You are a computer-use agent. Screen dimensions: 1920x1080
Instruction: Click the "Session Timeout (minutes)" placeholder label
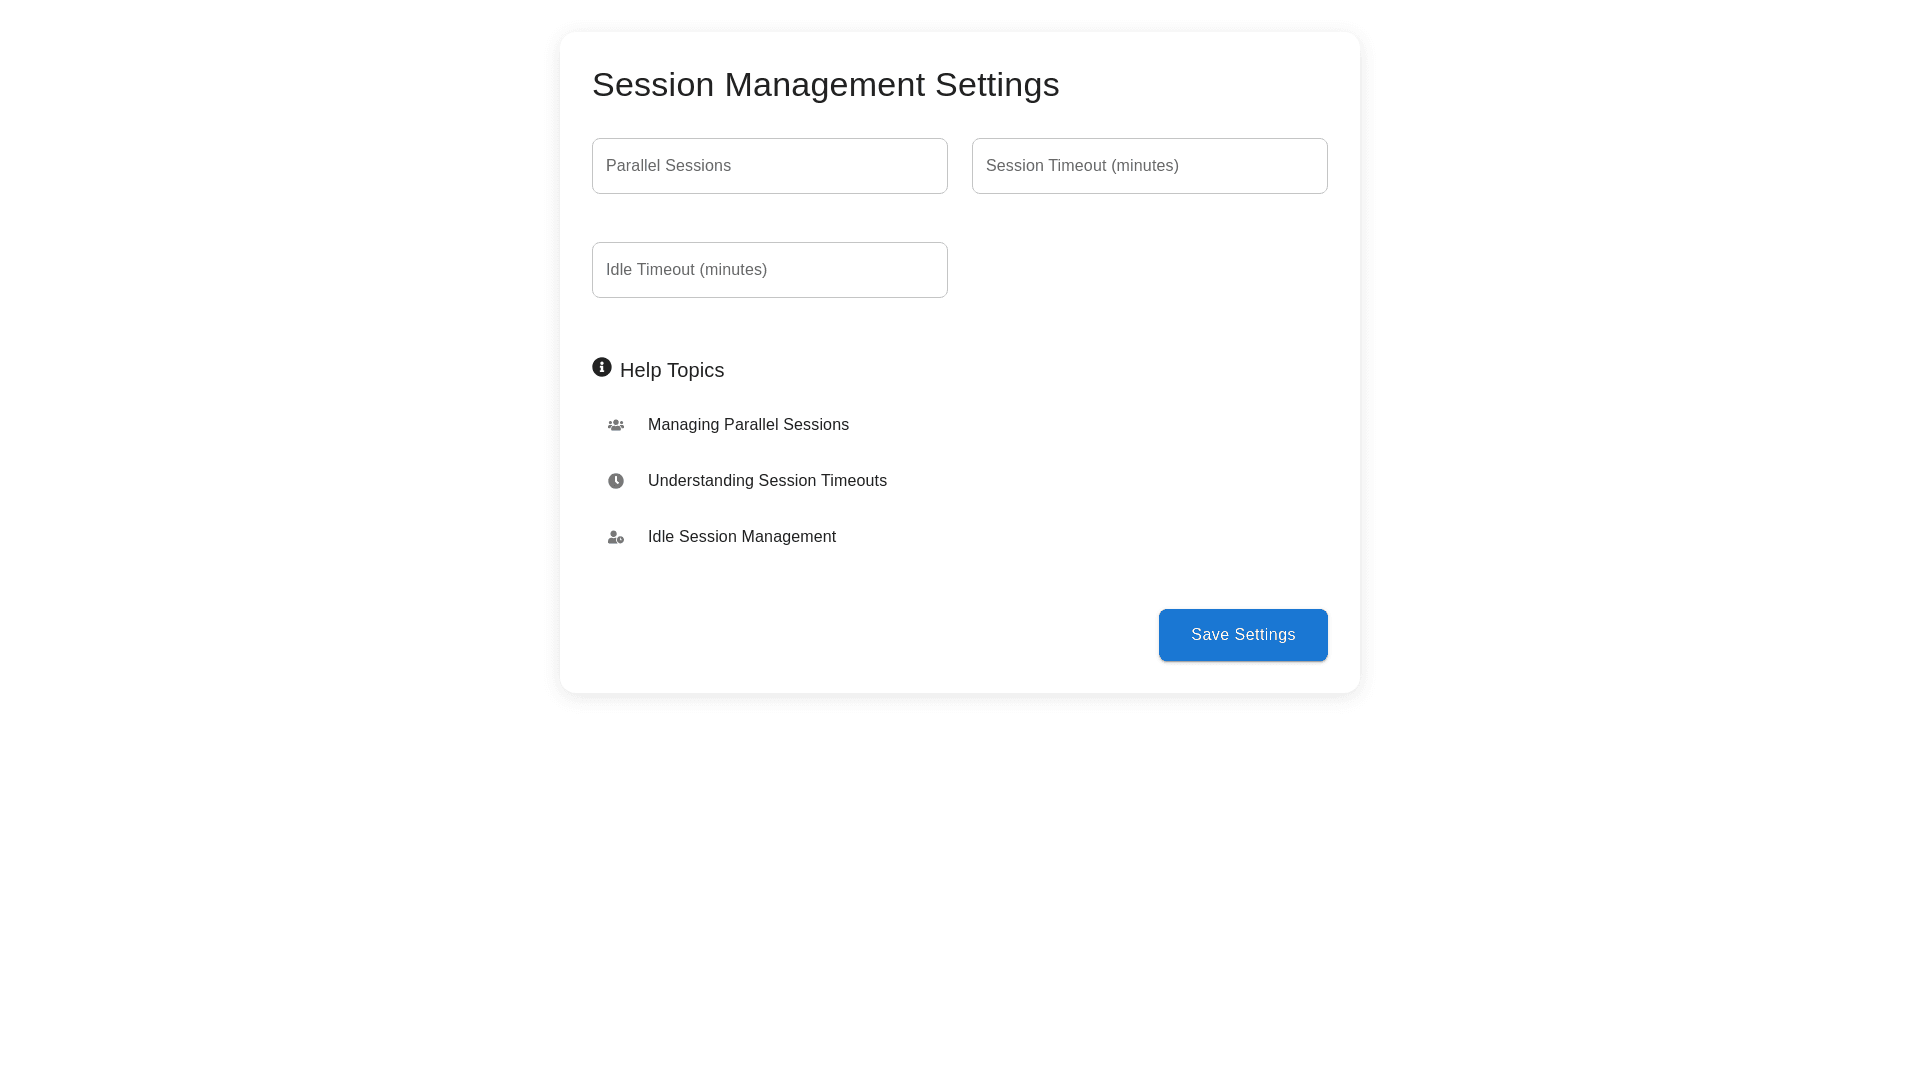pyautogui.click(x=1082, y=166)
